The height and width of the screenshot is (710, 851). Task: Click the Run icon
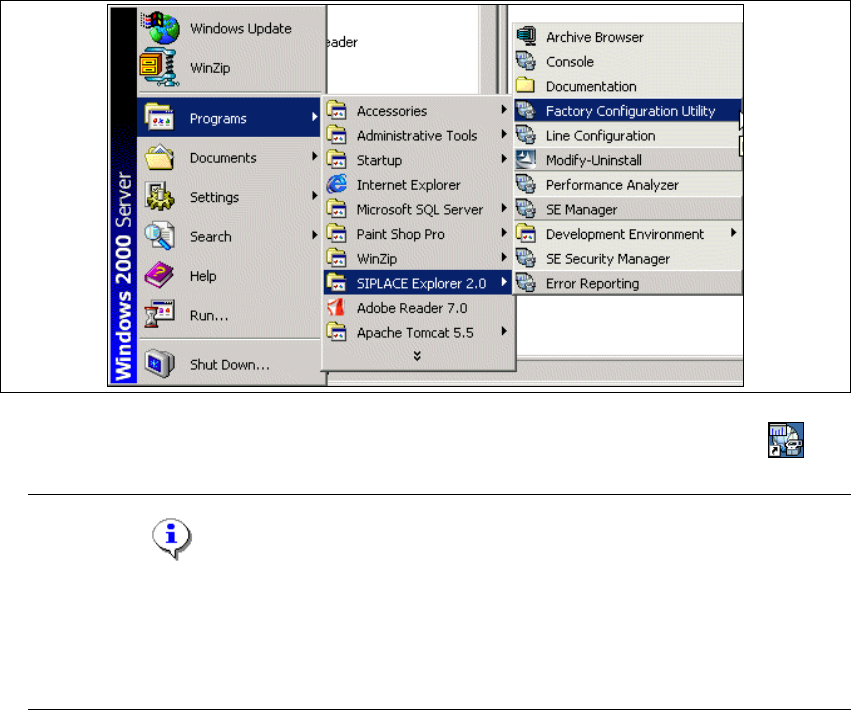(x=159, y=315)
